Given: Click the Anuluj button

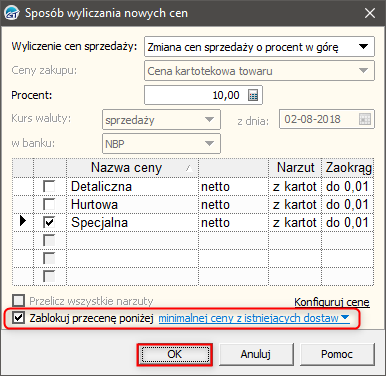Looking at the screenshot, I should [256, 354].
